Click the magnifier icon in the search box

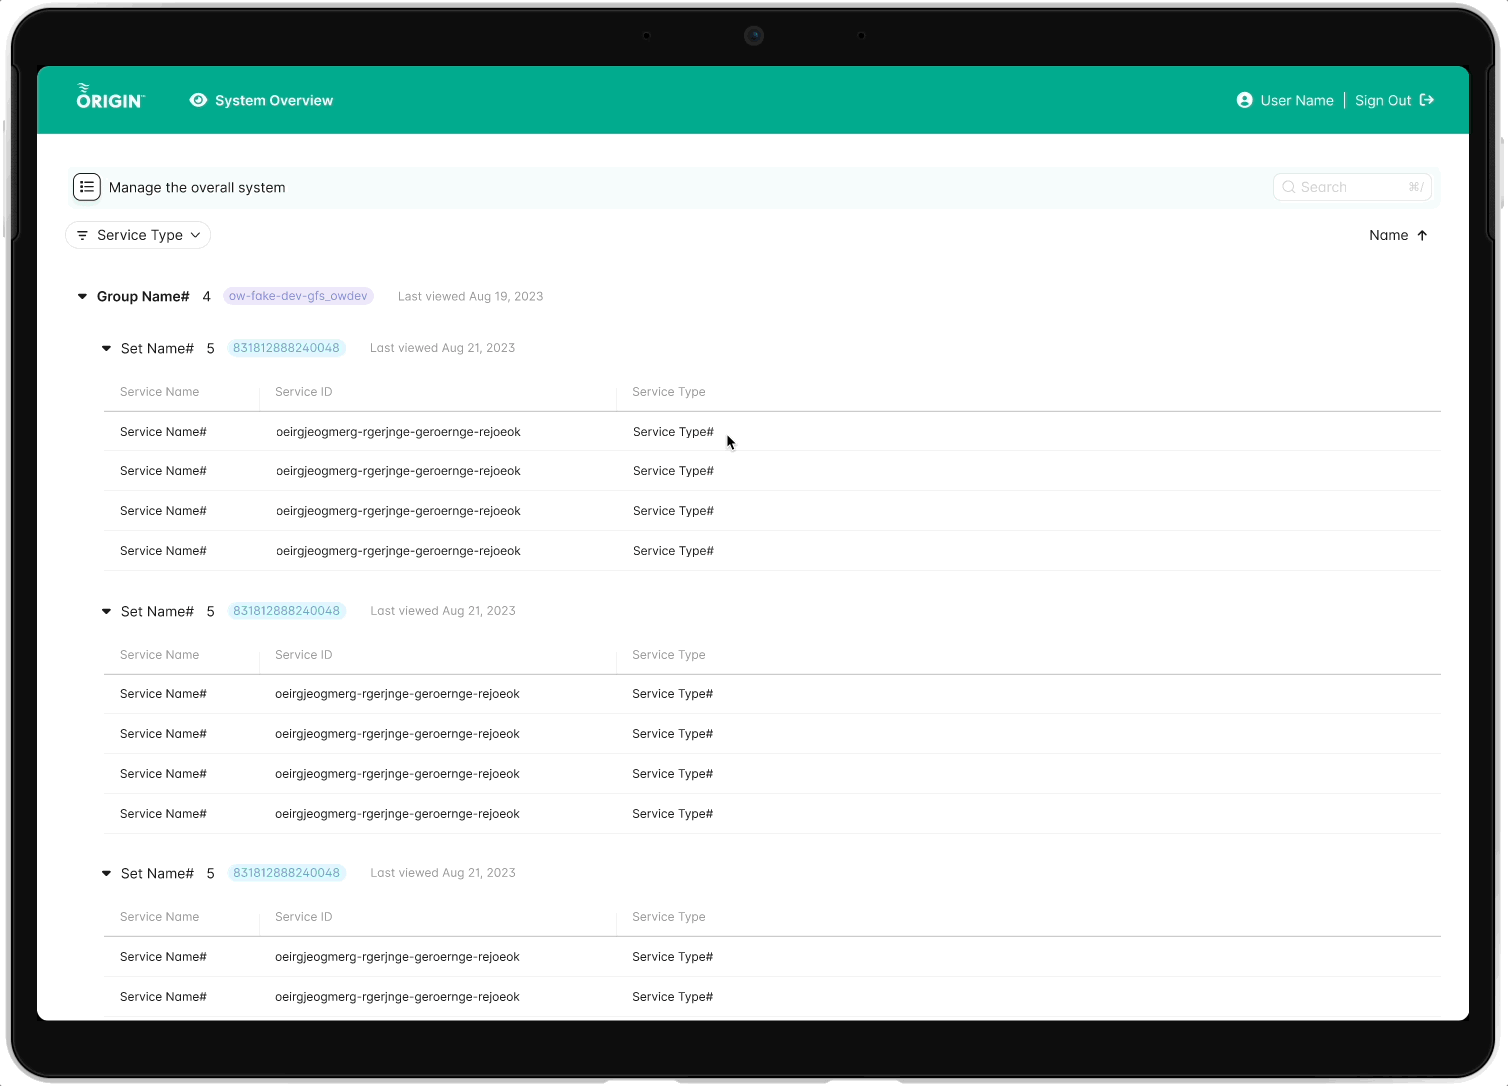coord(1289,187)
